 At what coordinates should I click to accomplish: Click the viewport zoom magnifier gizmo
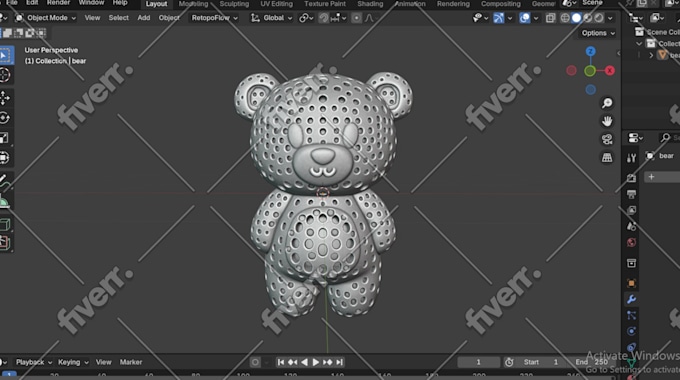(x=607, y=103)
